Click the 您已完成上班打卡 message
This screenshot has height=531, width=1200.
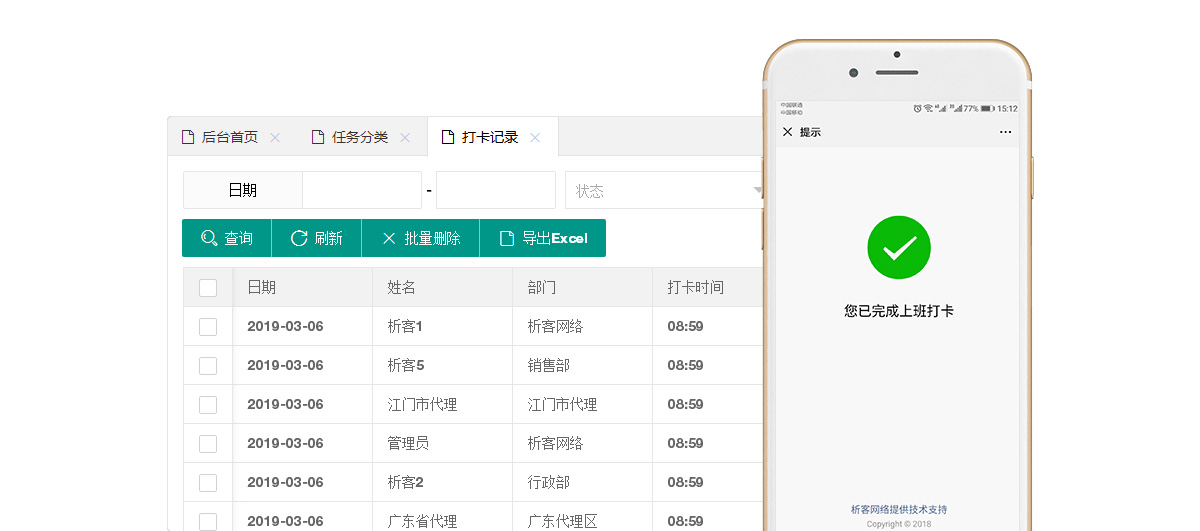click(x=899, y=312)
